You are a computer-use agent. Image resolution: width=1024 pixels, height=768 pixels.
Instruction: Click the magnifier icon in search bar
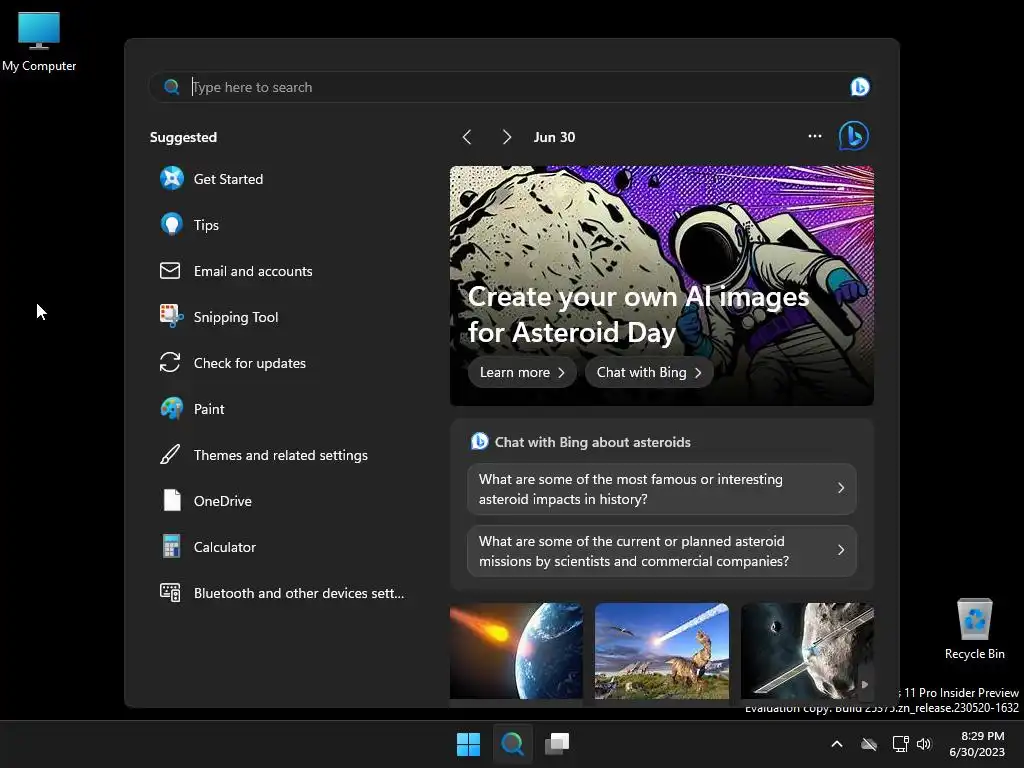tap(172, 87)
